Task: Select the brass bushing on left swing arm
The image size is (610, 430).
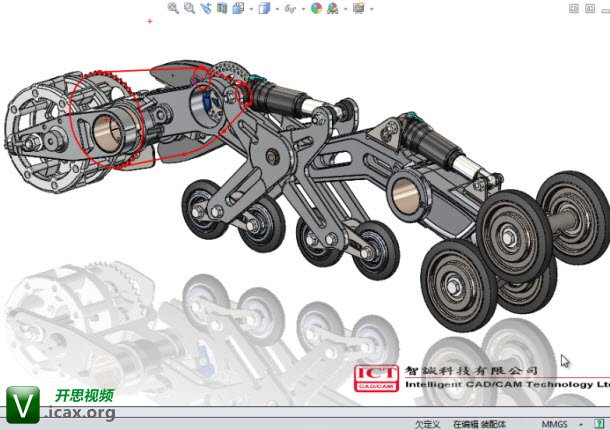Action: click(x=107, y=133)
